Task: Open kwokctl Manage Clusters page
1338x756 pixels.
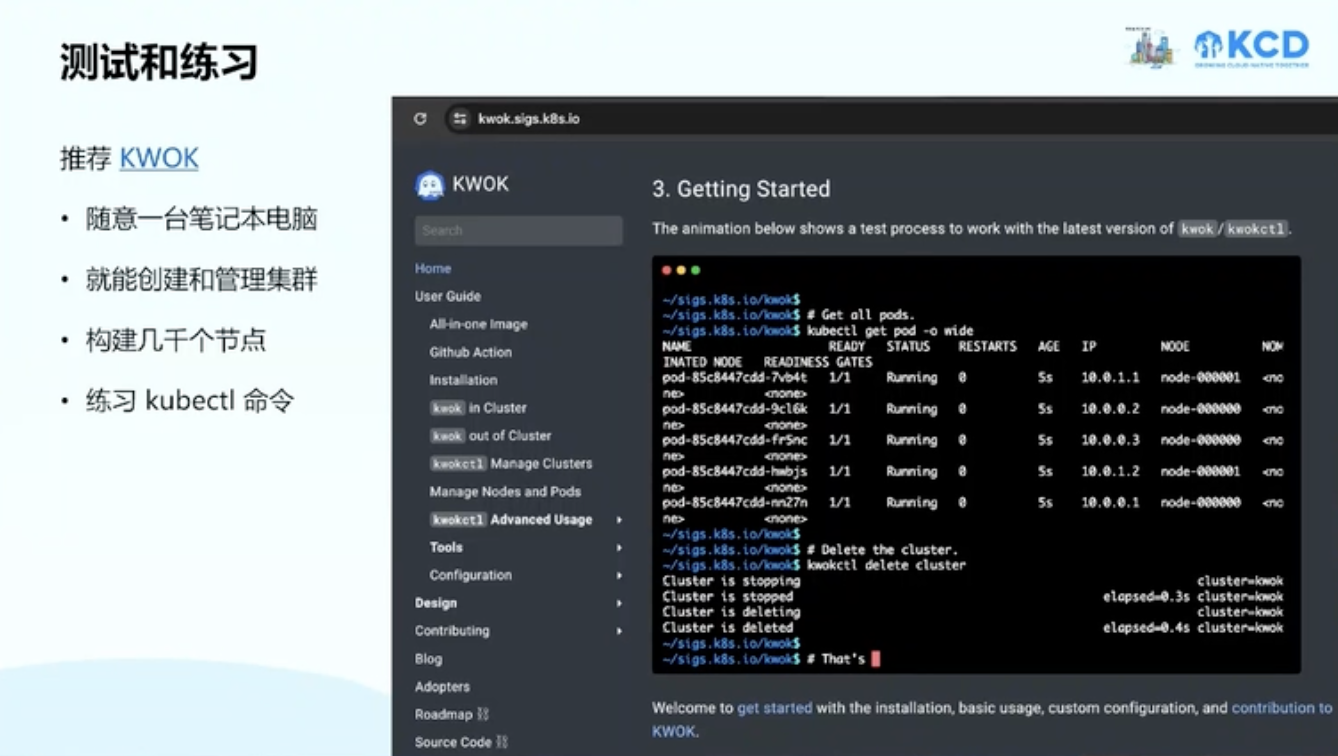Action: click(x=511, y=464)
